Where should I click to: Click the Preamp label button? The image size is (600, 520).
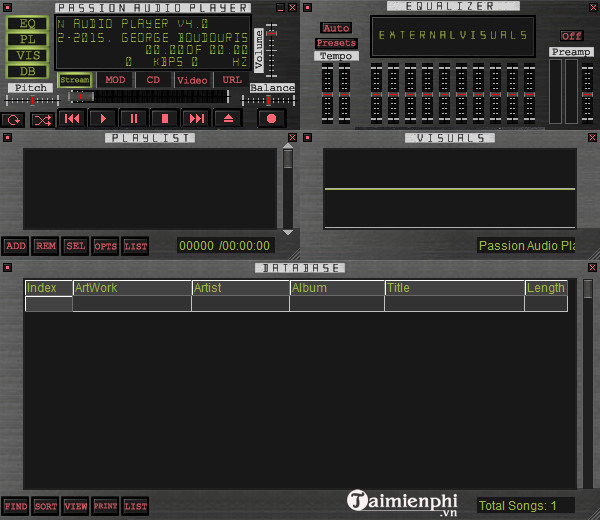coord(571,52)
